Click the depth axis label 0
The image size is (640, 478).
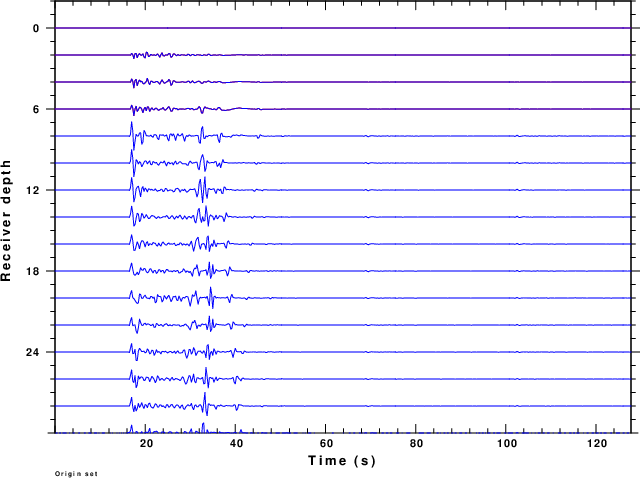36,28
